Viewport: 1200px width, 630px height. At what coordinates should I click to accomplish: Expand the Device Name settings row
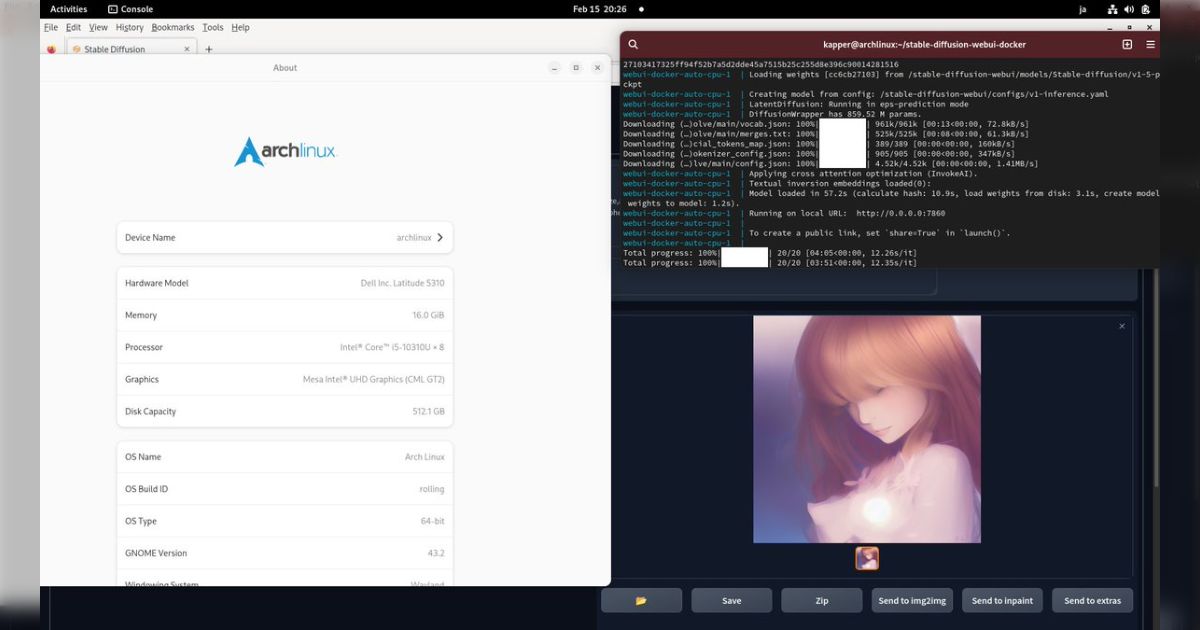tap(284, 237)
